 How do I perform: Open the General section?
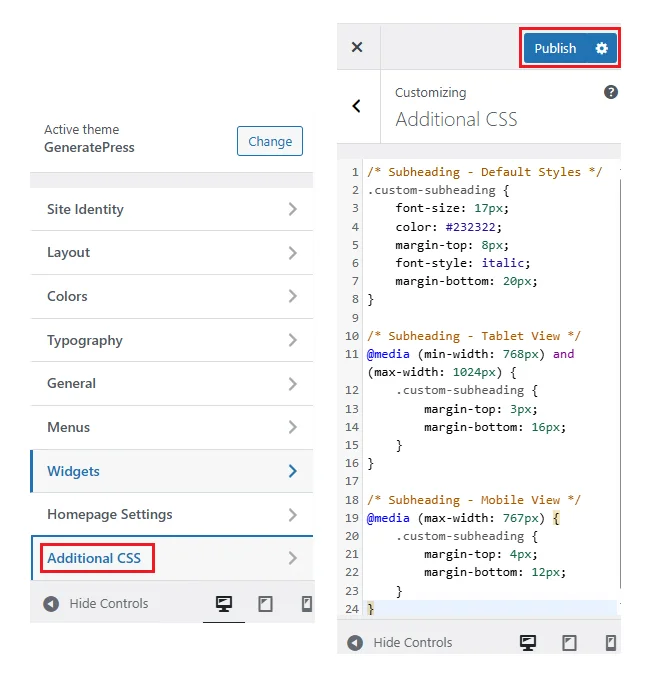coord(172,384)
